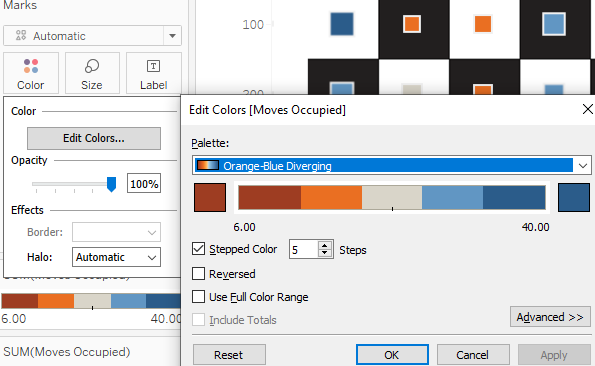Edit the Steps number field
The height and width of the screenshot is (366, 595).
coord(303,250)
